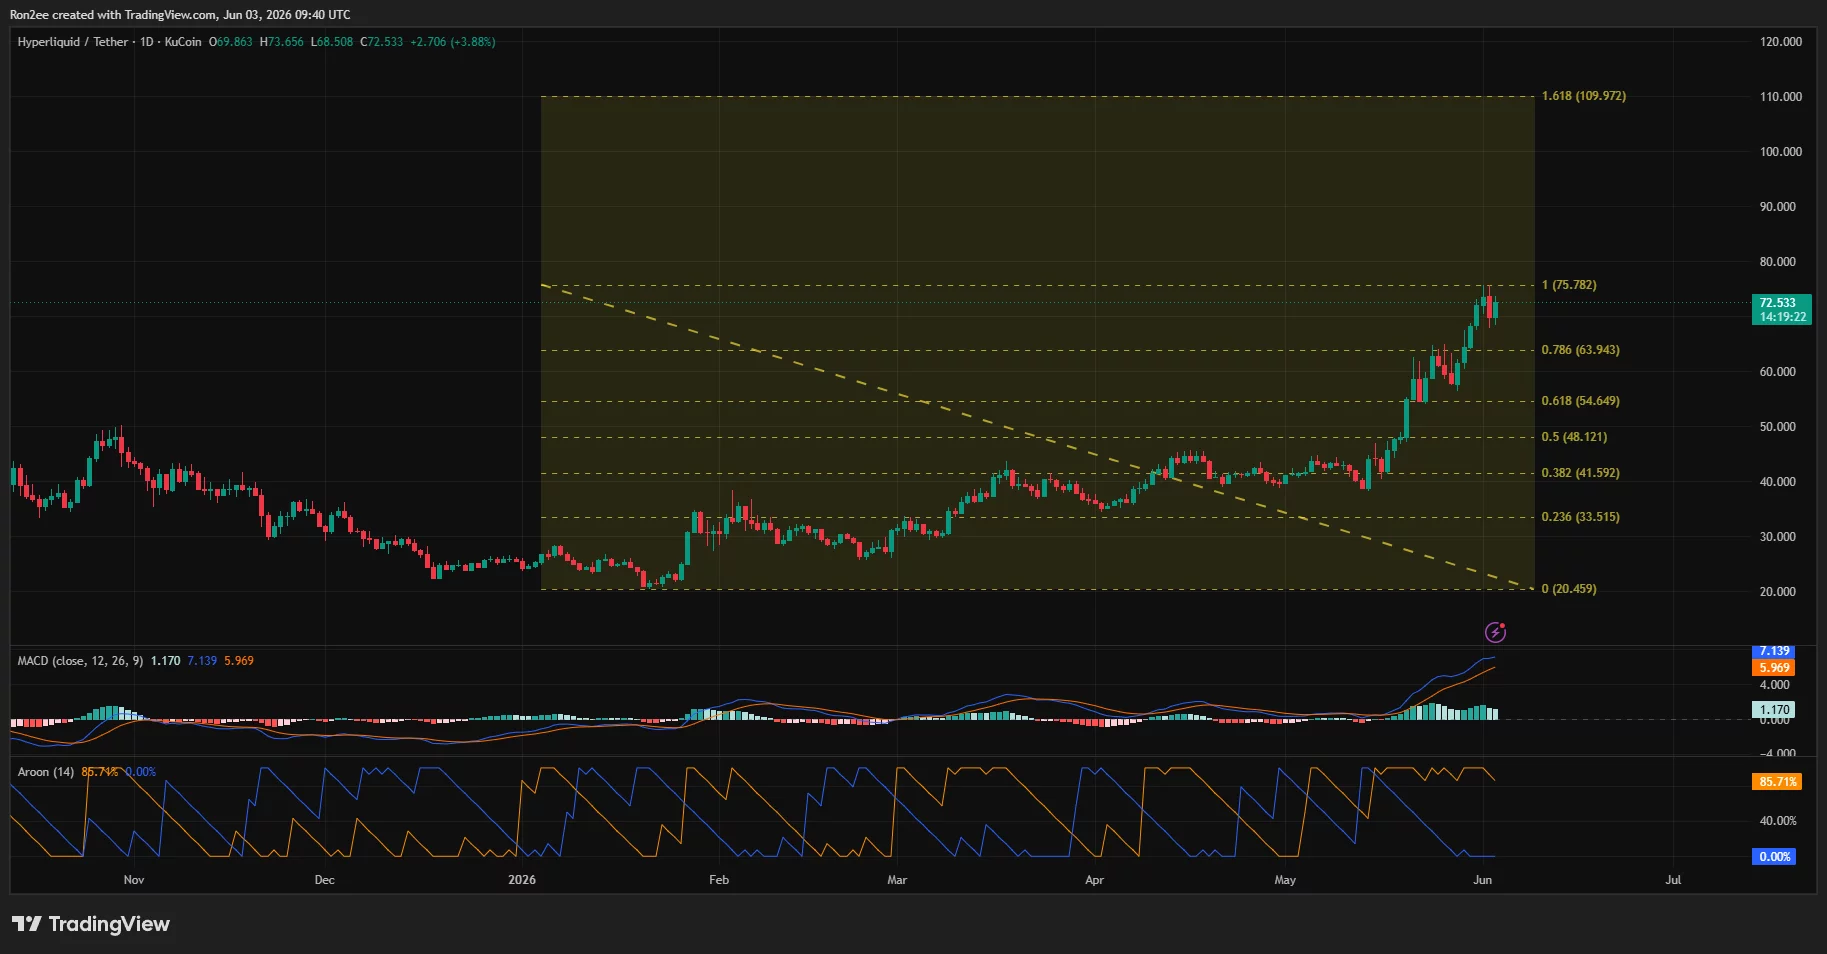The height and width of the screenshot is (954, 1827).
Task: Click the 20.000 price axis label
Action: [x=1778, y=592]
